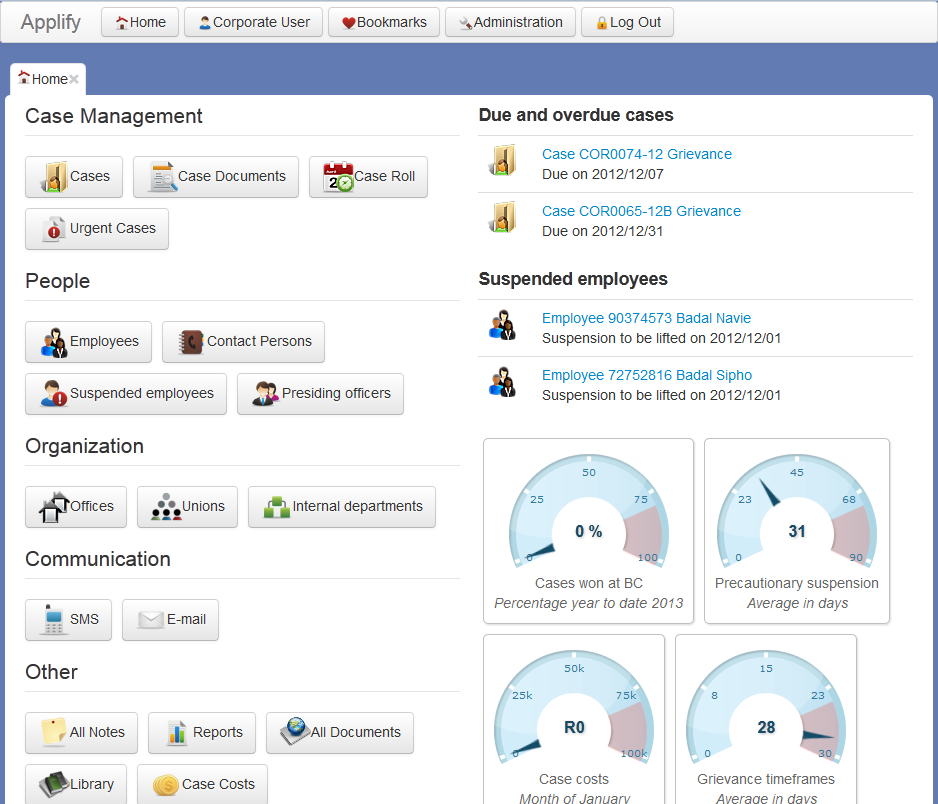Screen dimensions: 938x804
Task: Open the Administration menu
Action: (x=510, y=22)
